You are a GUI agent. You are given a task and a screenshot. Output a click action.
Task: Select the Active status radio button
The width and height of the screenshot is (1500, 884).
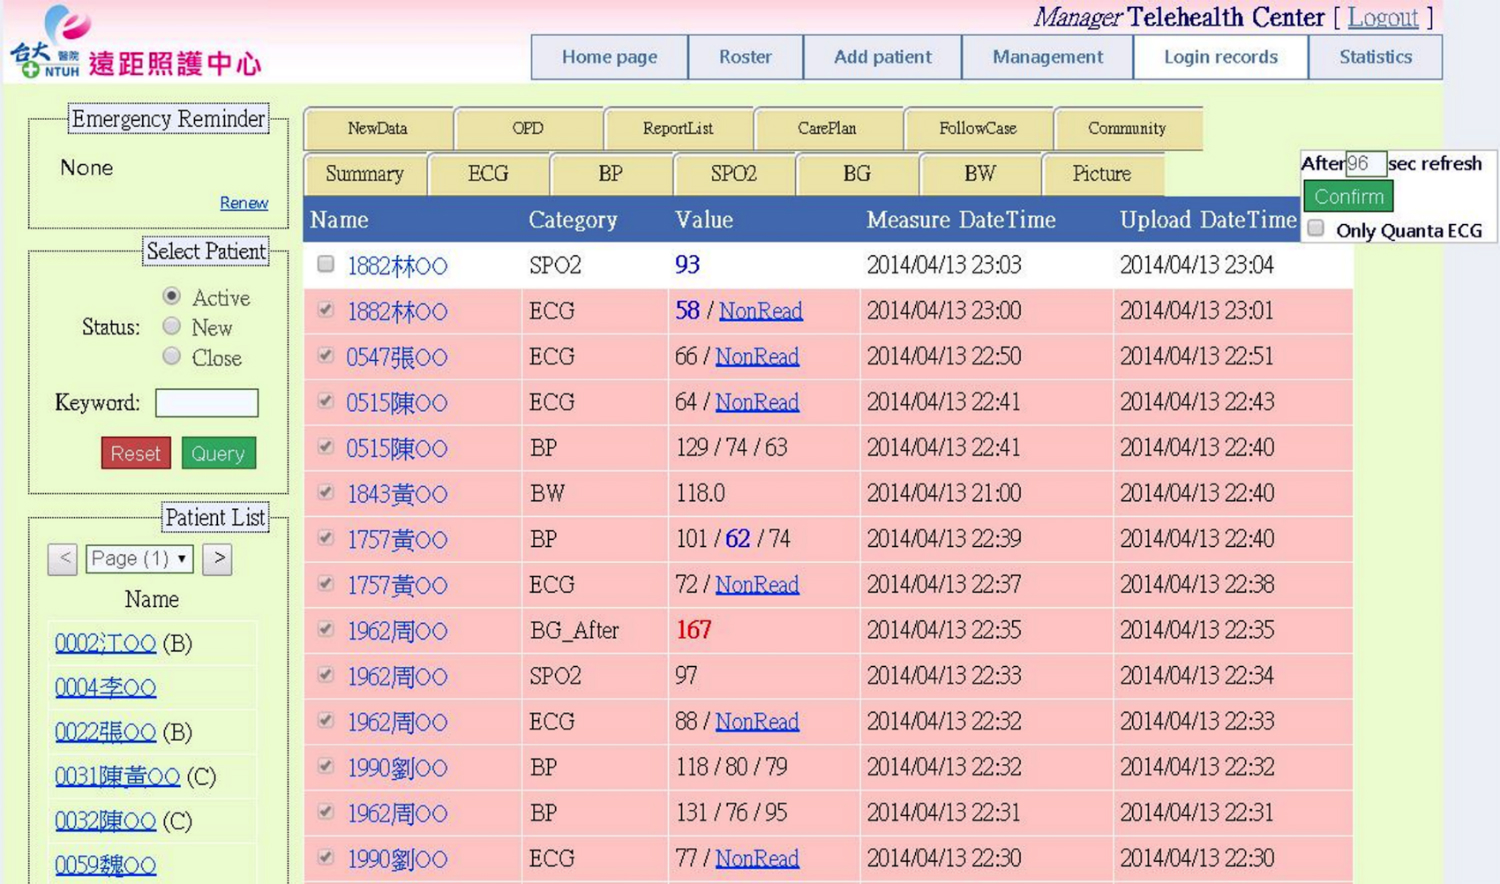click(172, 296)
